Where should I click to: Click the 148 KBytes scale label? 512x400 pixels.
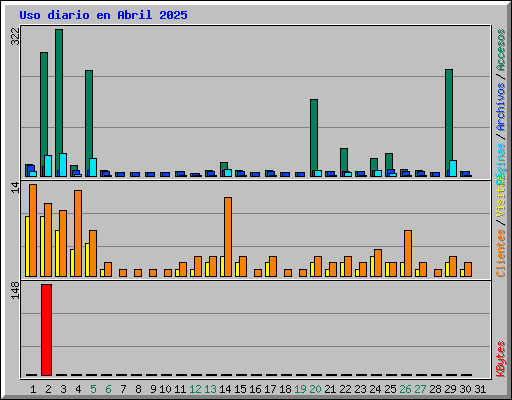(15, 290)
